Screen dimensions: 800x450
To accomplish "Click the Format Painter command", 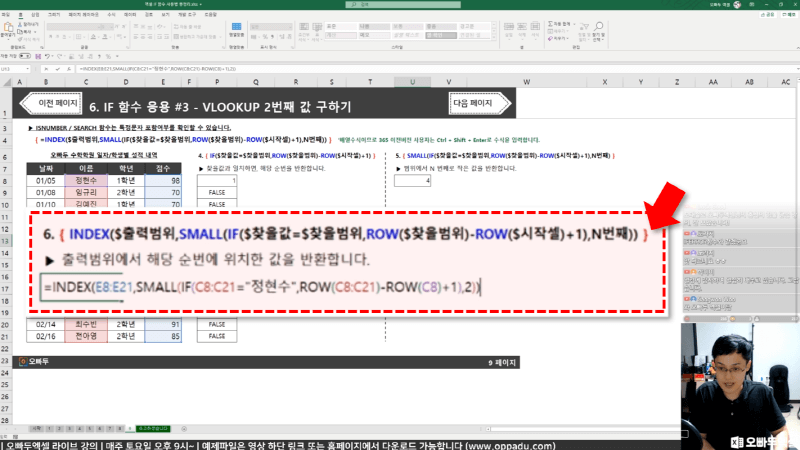I will (x=29, y=39).
